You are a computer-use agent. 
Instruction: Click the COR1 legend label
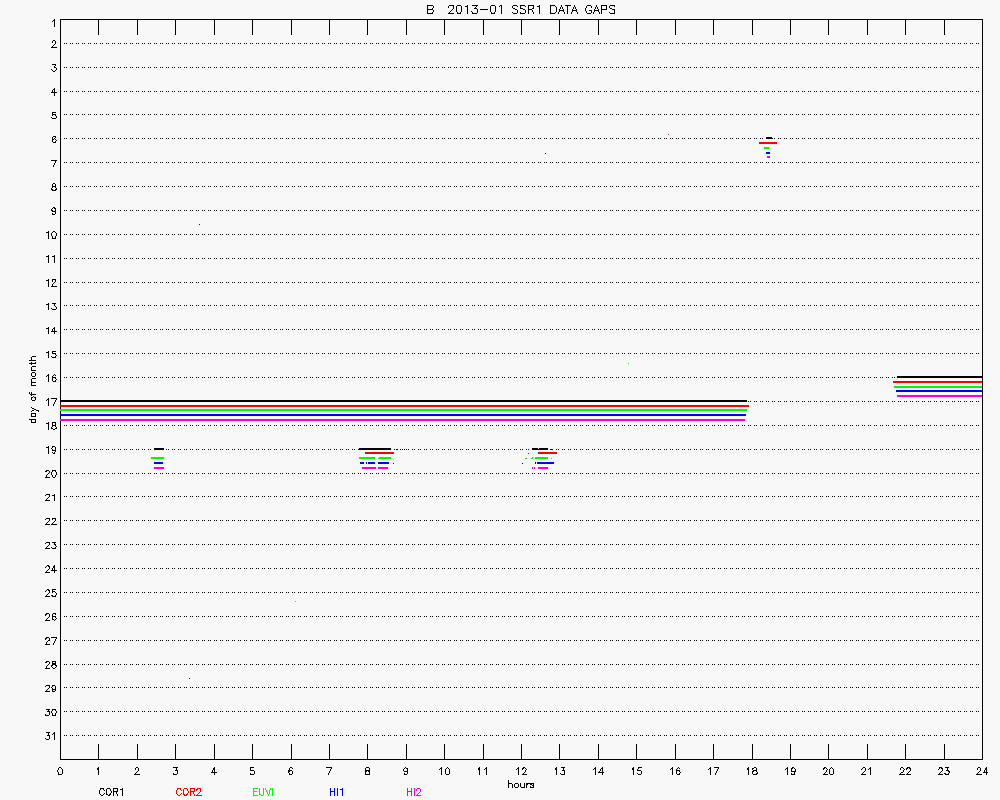(110, 792)
